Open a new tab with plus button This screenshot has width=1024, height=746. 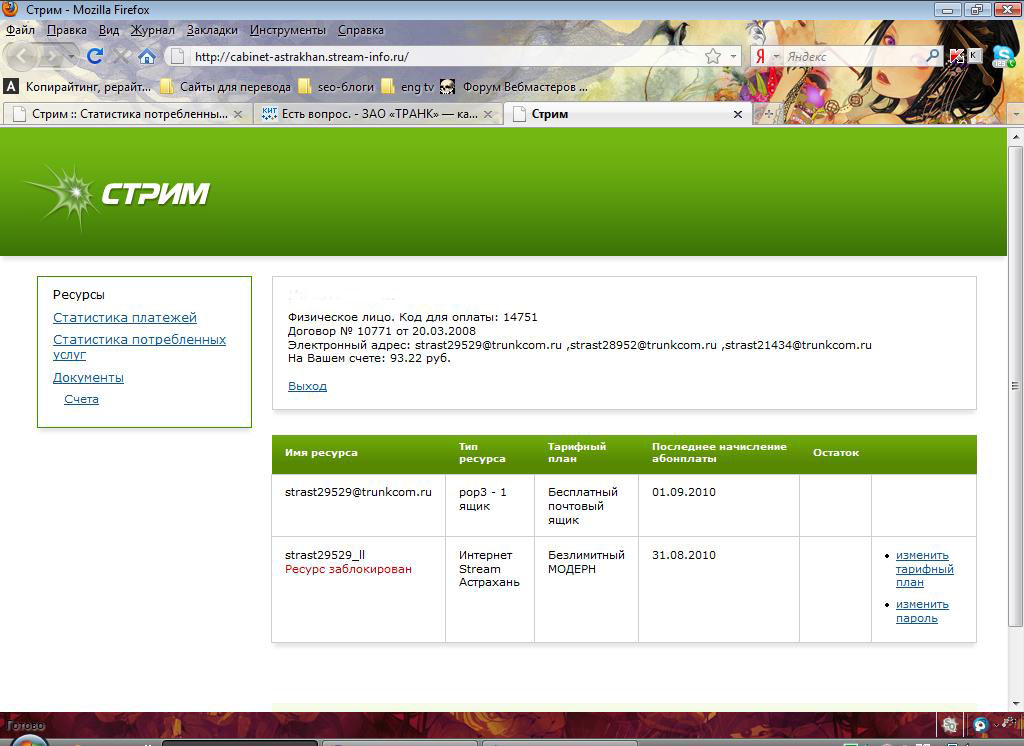point(768,114)
